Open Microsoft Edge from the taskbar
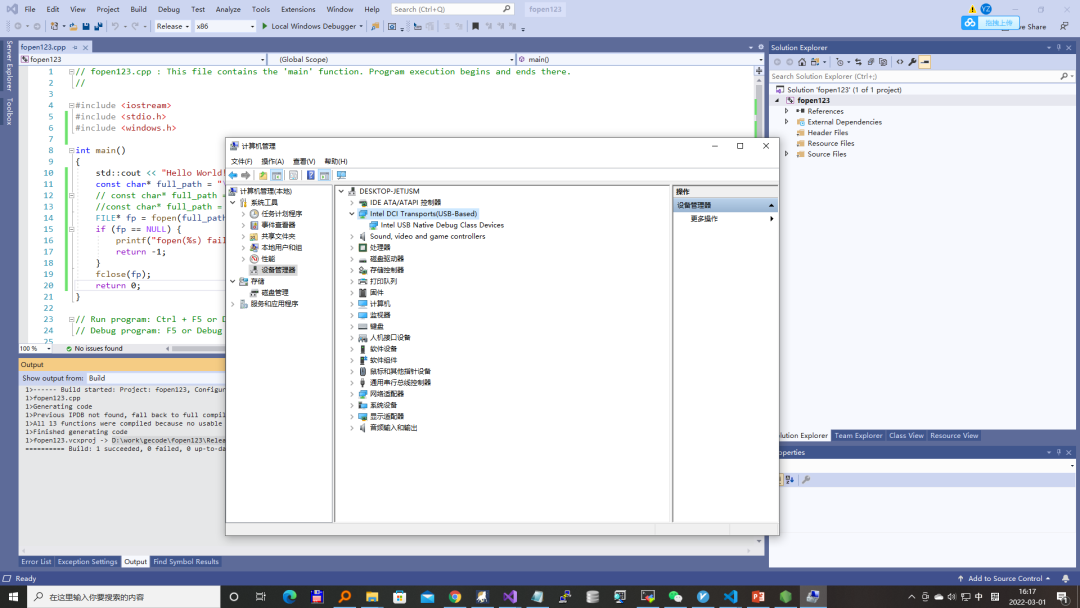Screen dimensions: 1080x608 (x=289, y=596)
